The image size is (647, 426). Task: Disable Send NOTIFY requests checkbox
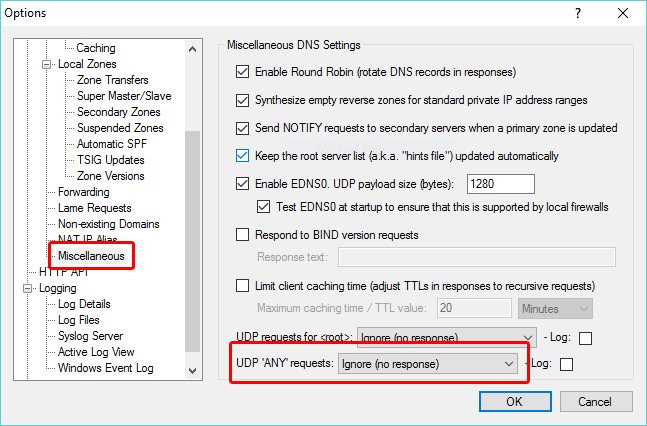coord(241,128)
